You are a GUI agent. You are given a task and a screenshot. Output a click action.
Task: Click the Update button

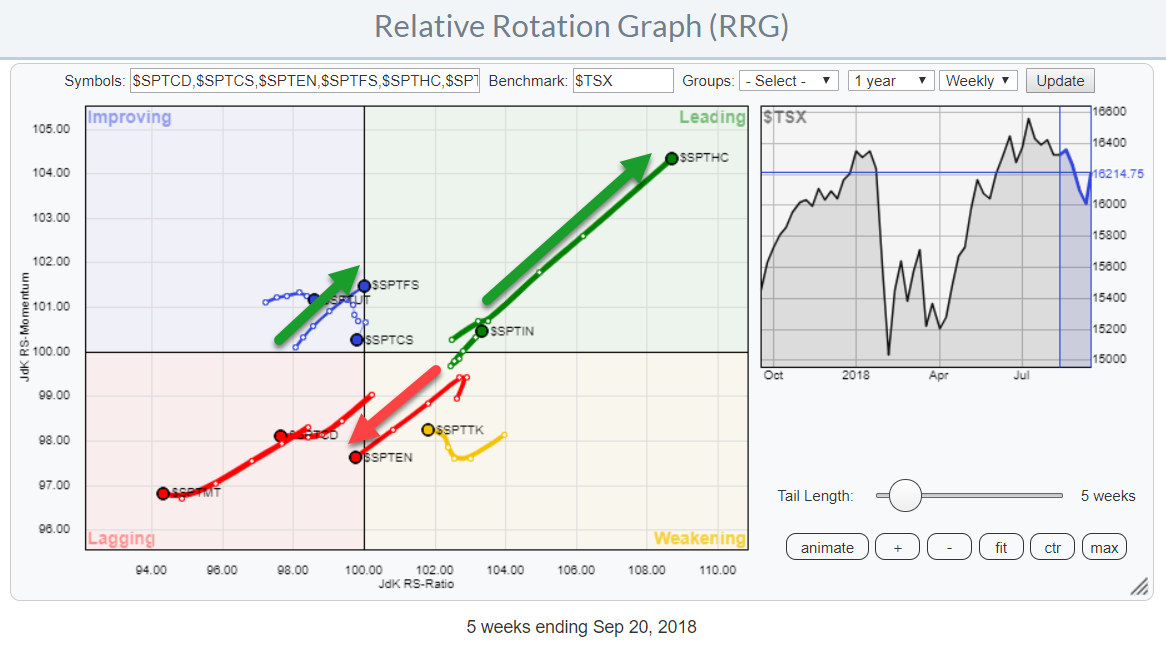pos(1060,80)
